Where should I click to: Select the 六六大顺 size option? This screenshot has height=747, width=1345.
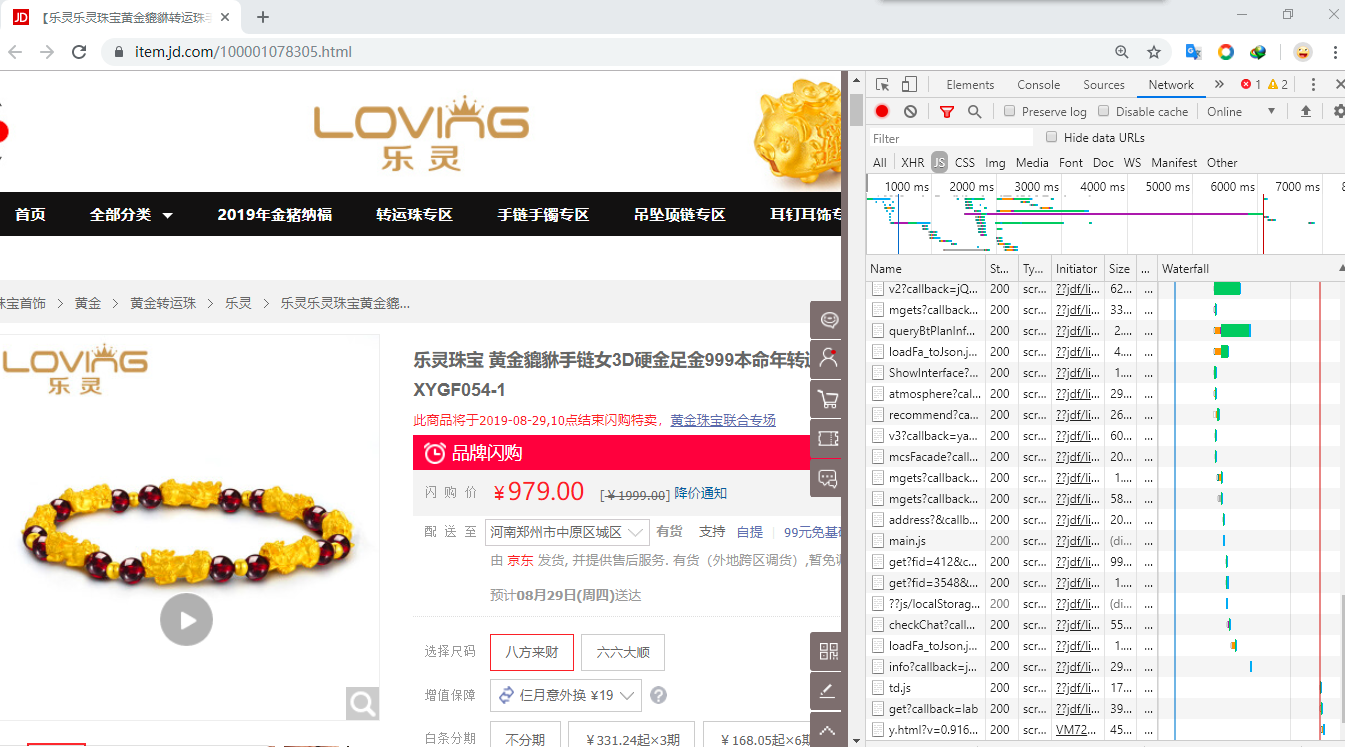623,652
